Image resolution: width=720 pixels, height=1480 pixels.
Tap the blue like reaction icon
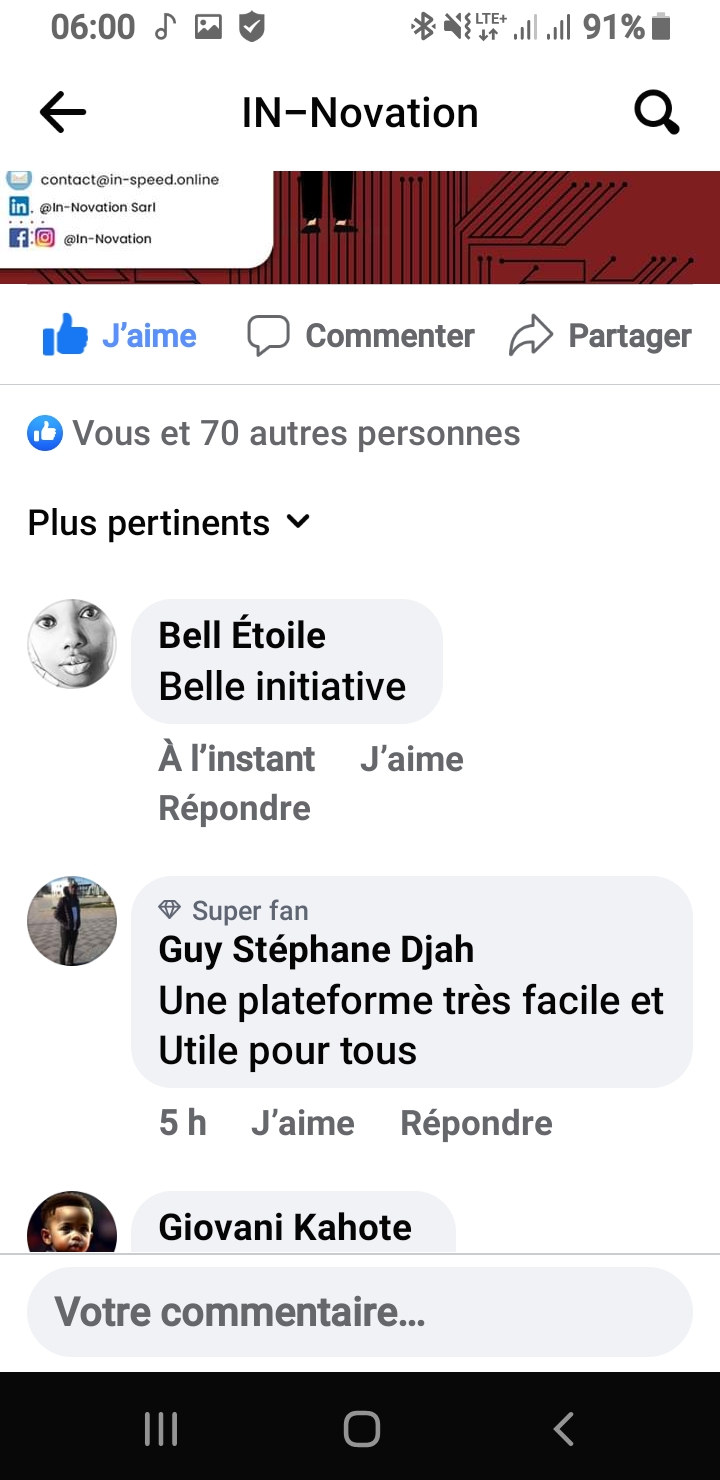[x=45, y=433]
